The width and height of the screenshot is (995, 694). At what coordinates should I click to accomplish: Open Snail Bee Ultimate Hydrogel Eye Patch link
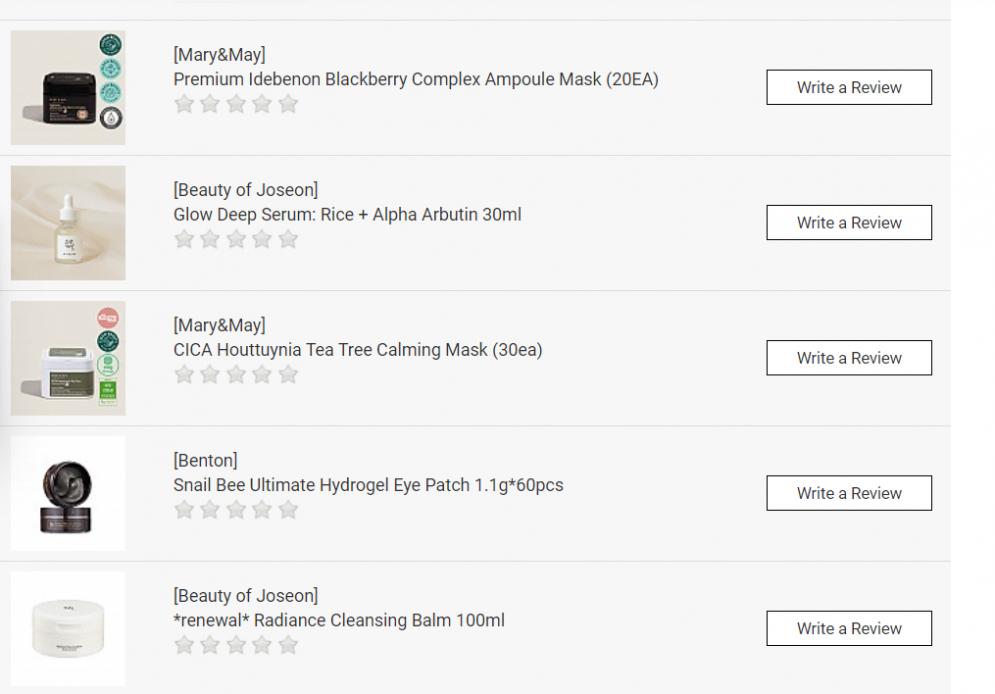[368, 485]
